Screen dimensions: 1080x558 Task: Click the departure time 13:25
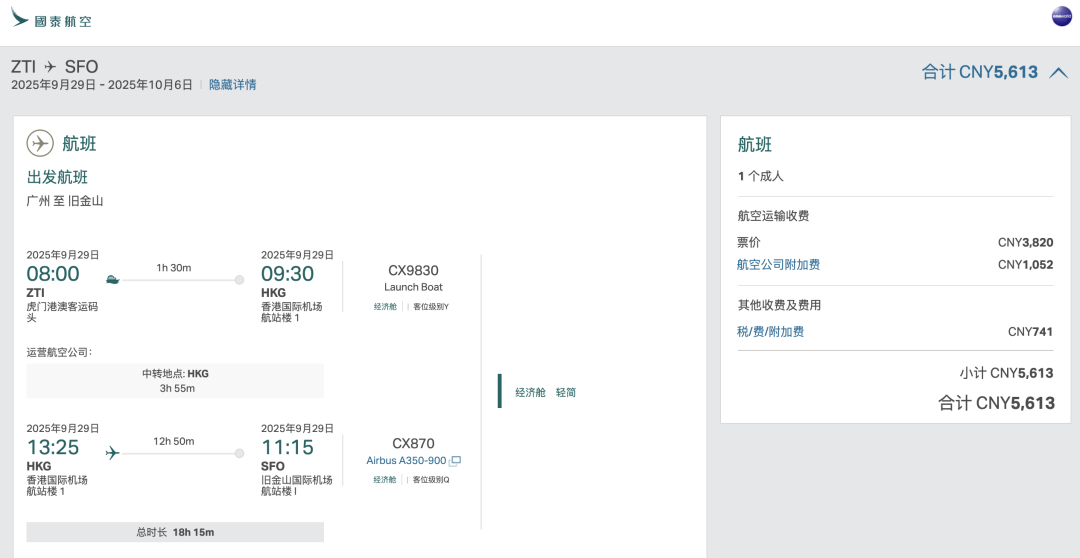tap(53, 448)
